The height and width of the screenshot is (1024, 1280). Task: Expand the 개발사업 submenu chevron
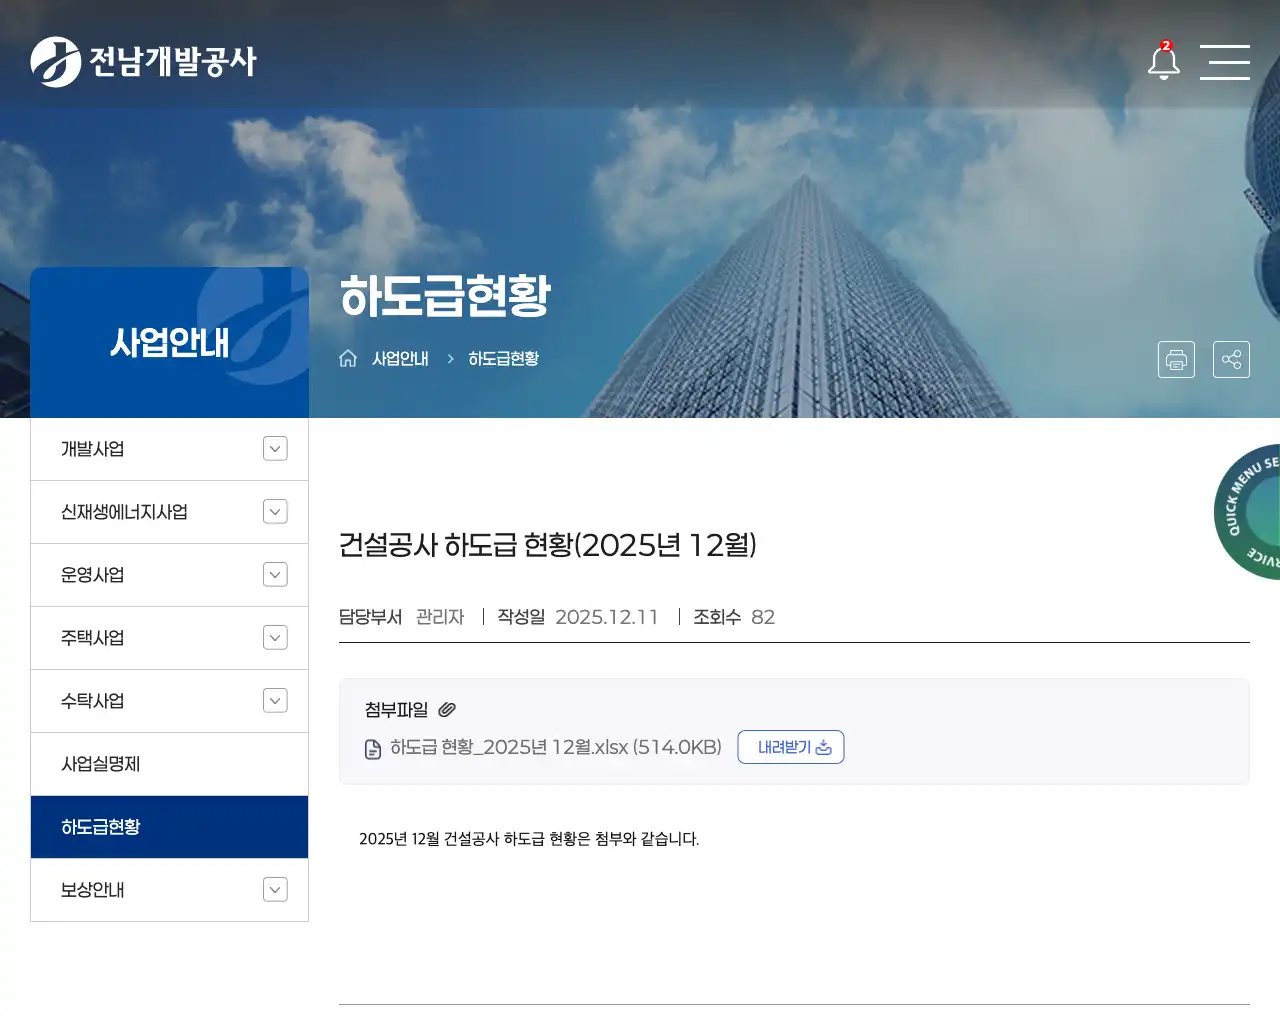(275, 449)
